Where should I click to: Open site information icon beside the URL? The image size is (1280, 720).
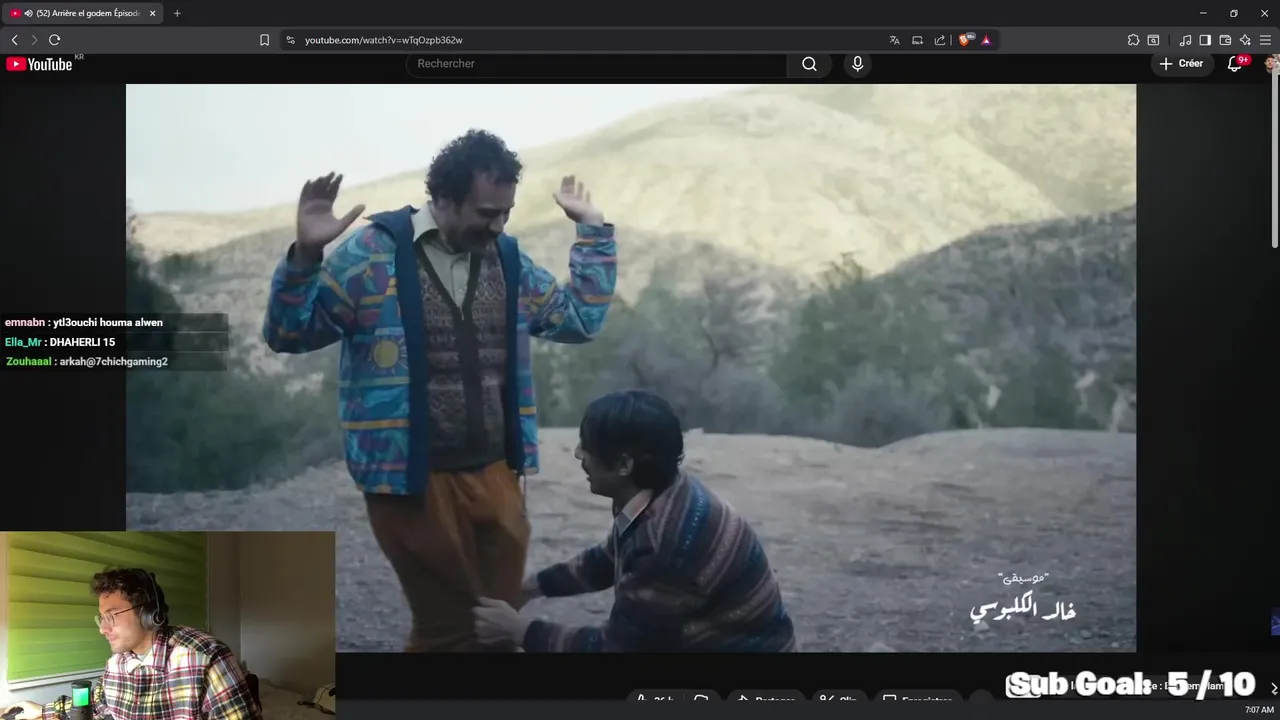click(x=291, y=40)
